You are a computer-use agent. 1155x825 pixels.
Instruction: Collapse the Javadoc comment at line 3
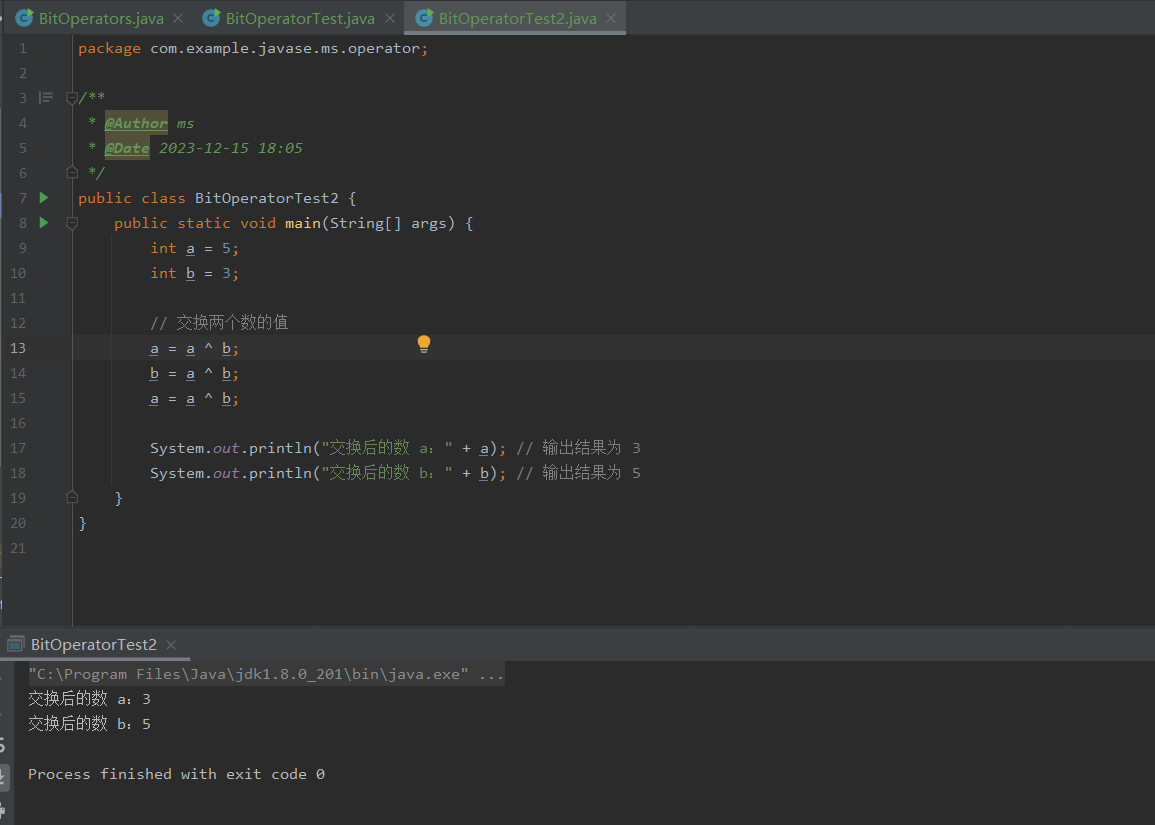pyautogui.click(x=72, y=98)
